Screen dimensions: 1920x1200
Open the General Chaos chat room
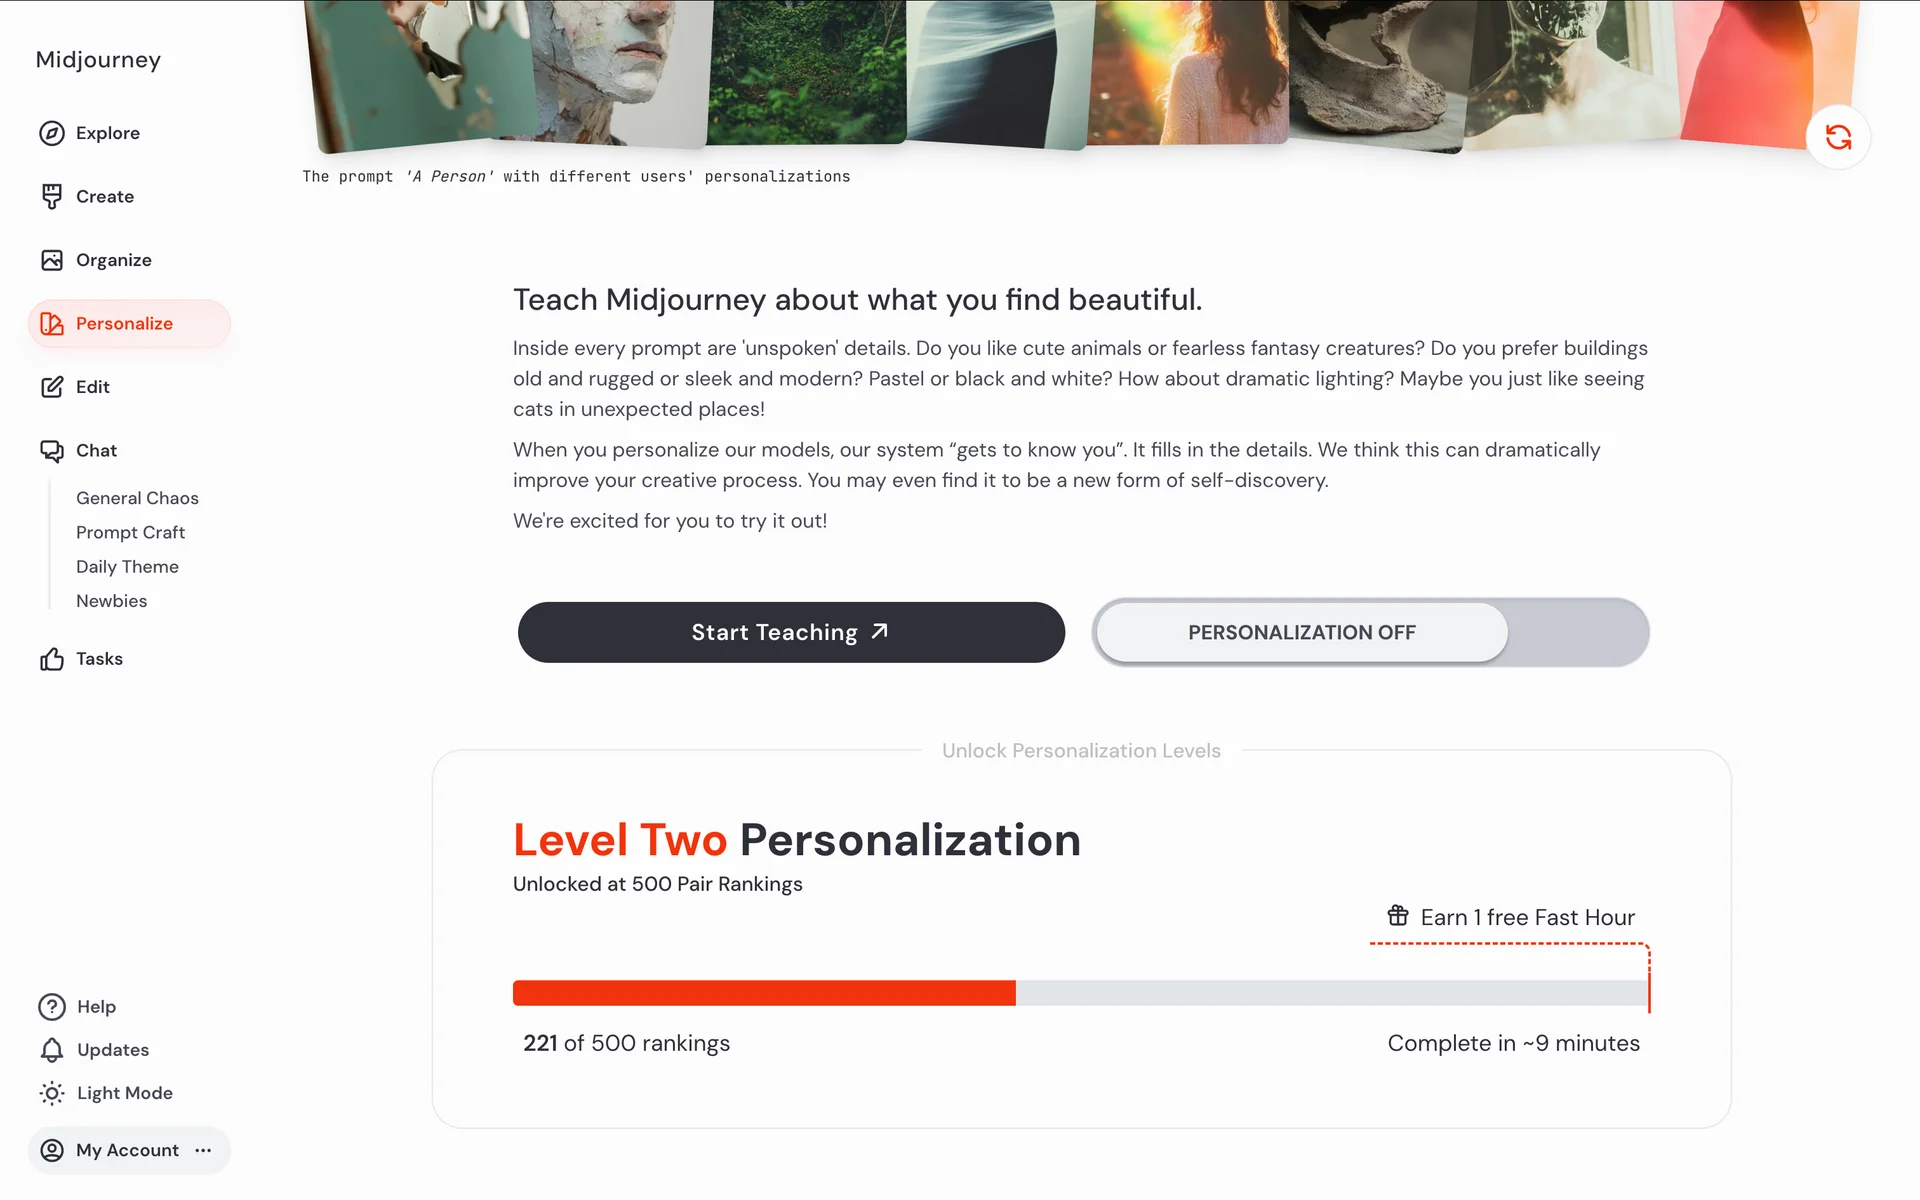coord(137,498)
